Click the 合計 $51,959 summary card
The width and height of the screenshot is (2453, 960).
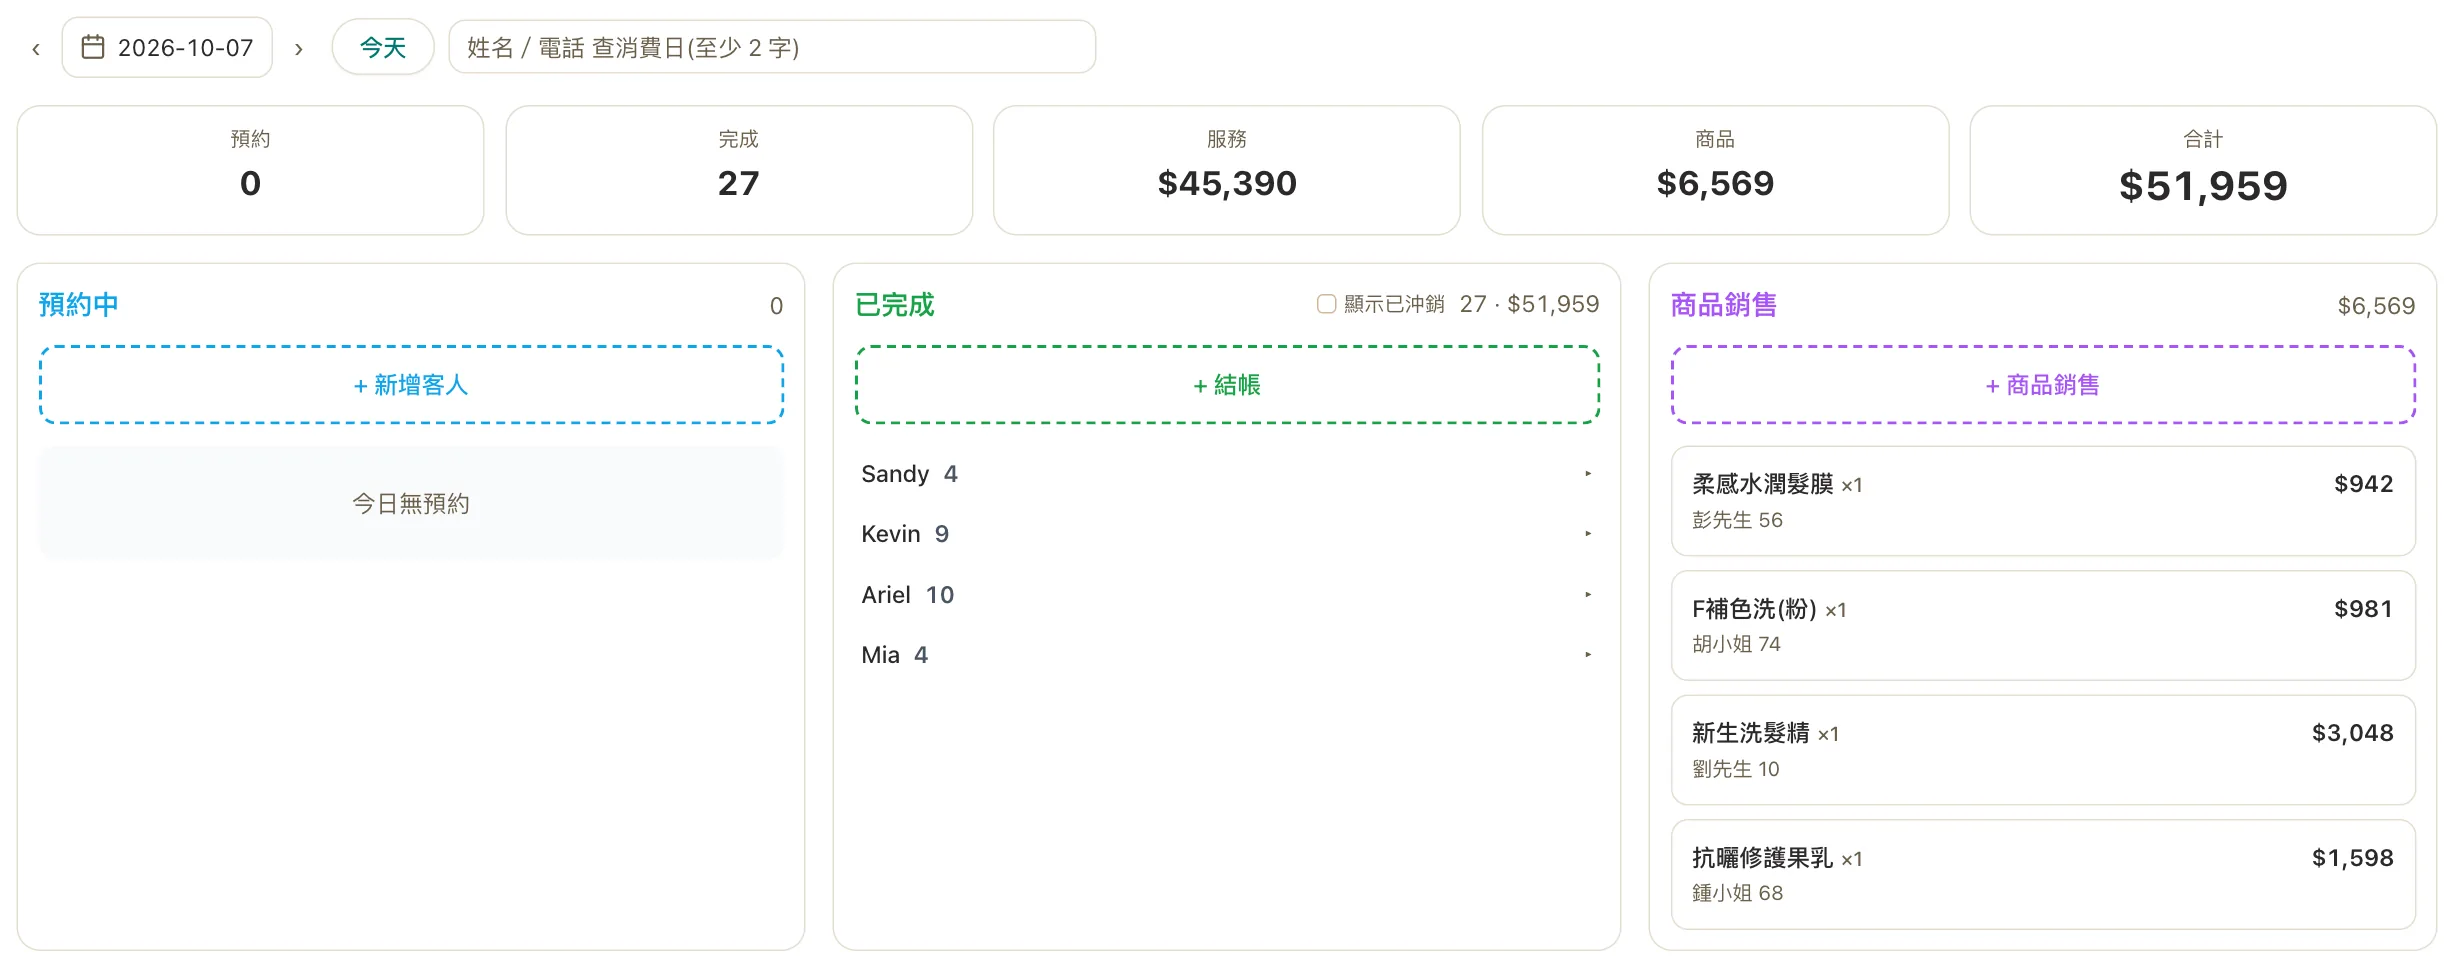pyautogui.click(x=2203, y=170)
